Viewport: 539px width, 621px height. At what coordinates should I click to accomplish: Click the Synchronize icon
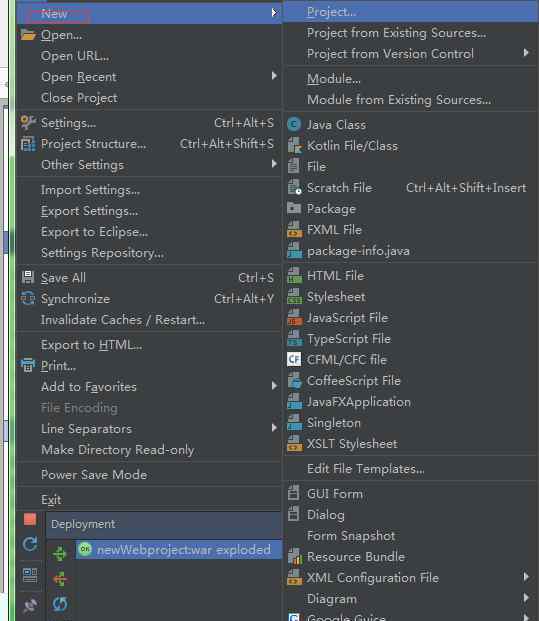[28, 298]
